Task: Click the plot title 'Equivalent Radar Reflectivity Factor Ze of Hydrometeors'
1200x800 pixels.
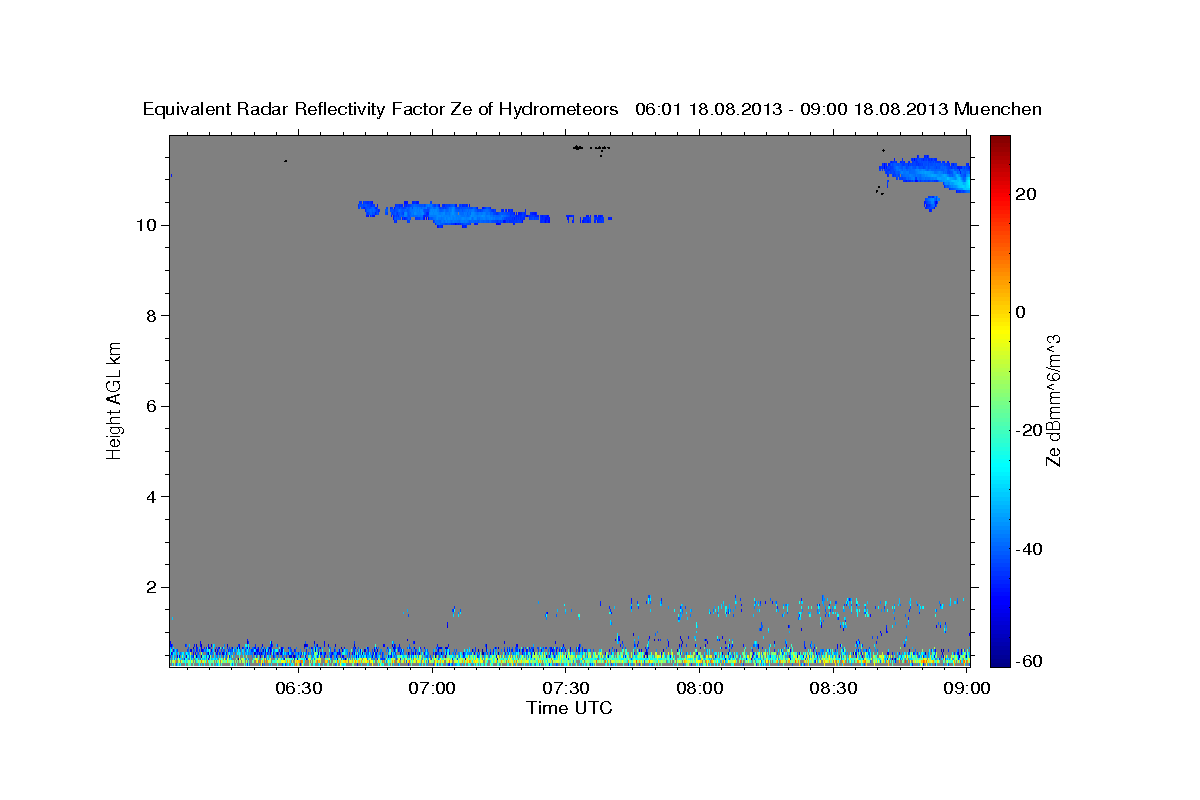Action: click(381, 109)
